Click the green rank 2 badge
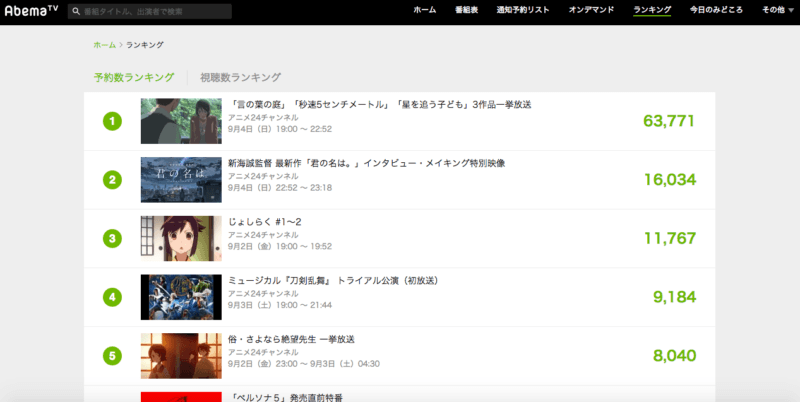The height and width of the screenshot is (402, 800). pyautogui.click(x=113, y=180)
